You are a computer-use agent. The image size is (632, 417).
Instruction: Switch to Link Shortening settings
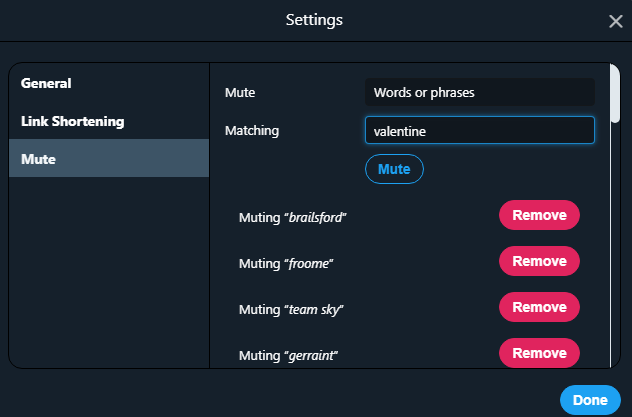72,121
